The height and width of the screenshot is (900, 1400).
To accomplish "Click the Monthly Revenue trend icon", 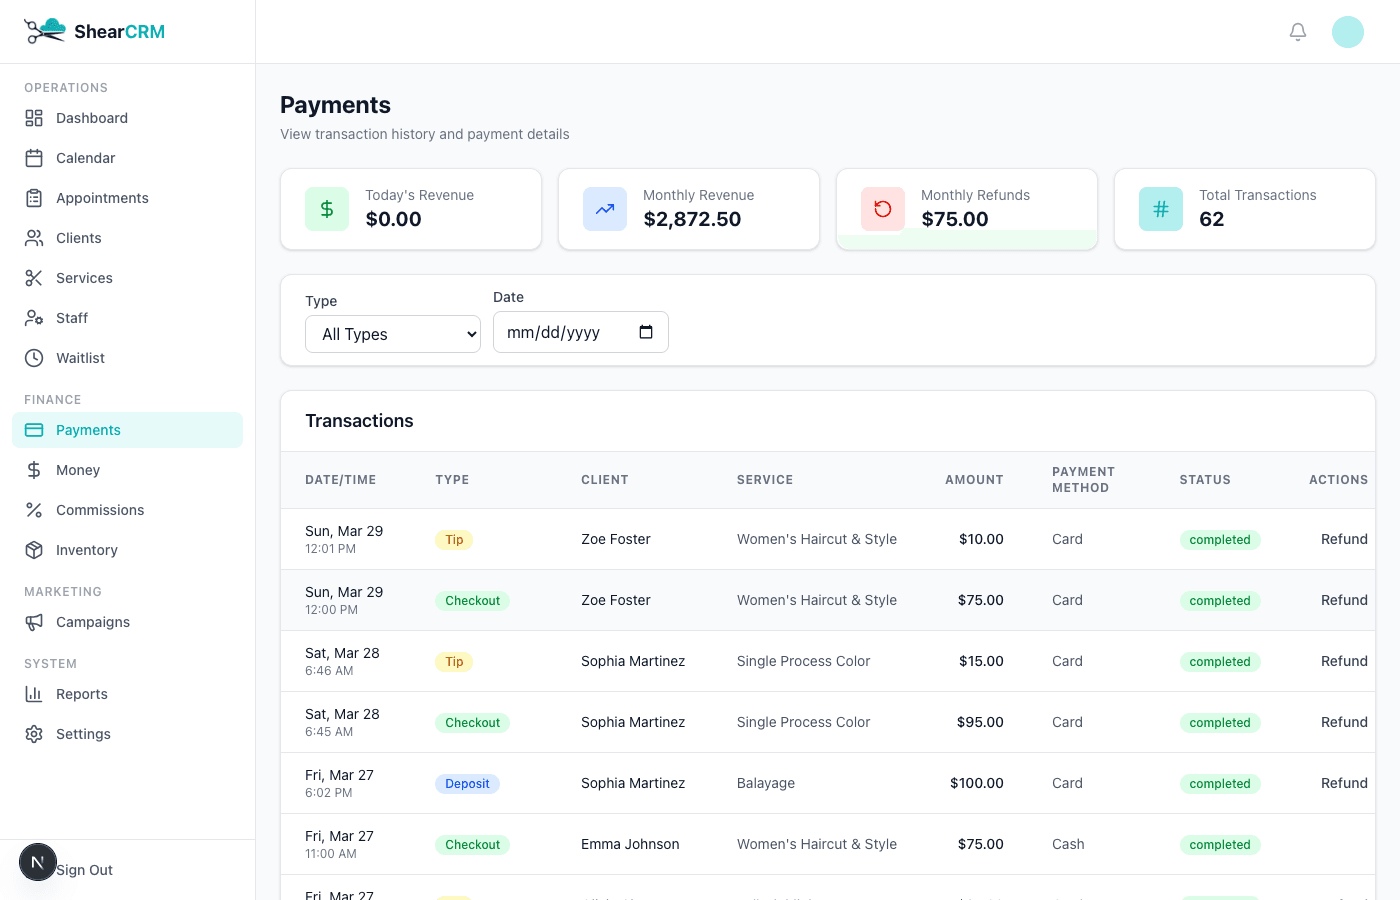I will 605,209.
